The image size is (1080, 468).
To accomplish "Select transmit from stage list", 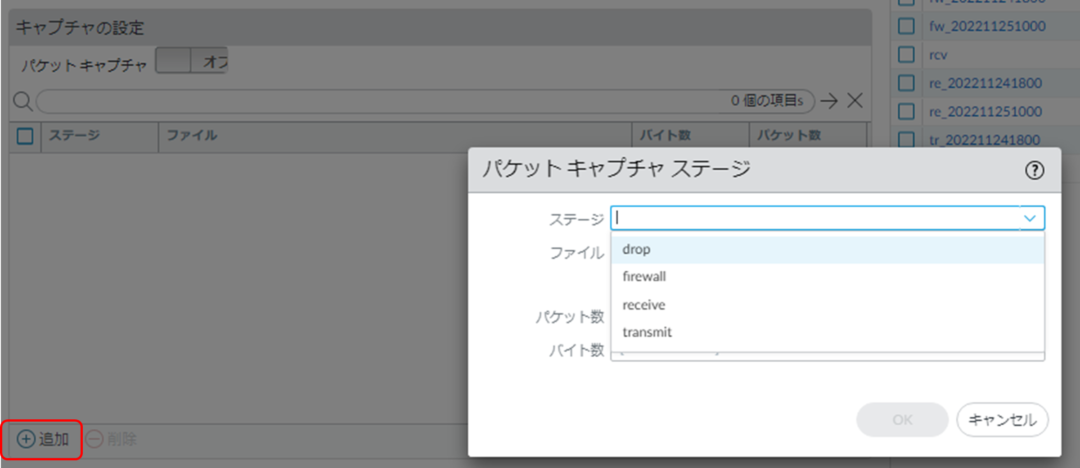I will (x=828, y=332).
